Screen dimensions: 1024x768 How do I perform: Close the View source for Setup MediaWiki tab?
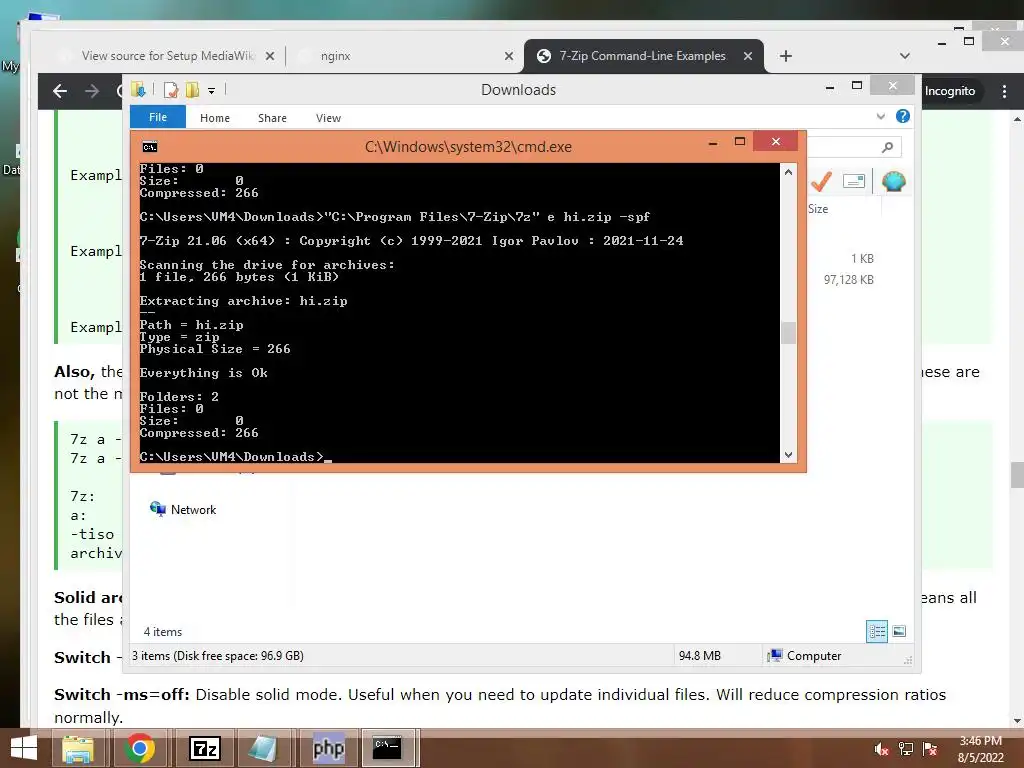[x=270, y=56]
